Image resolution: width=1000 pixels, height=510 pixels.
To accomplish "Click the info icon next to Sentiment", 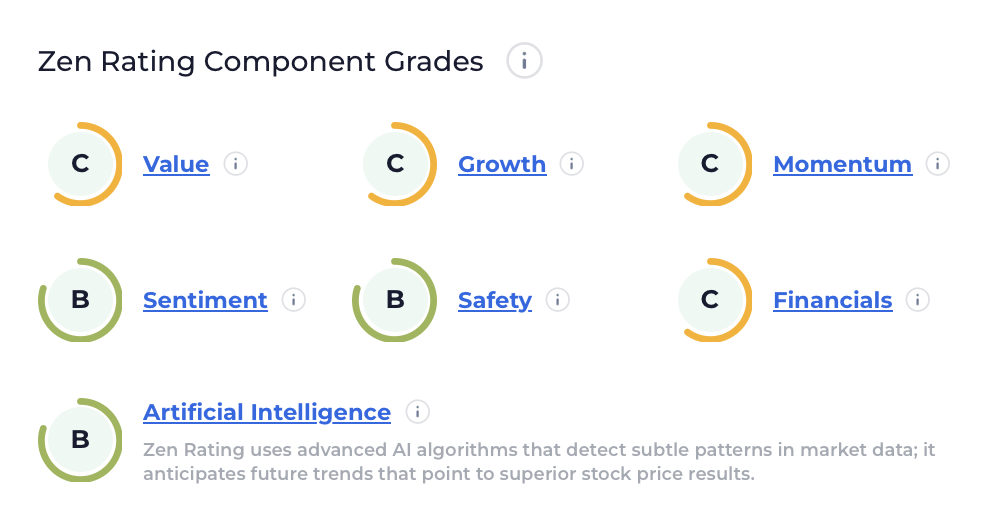I will [293, 300].
